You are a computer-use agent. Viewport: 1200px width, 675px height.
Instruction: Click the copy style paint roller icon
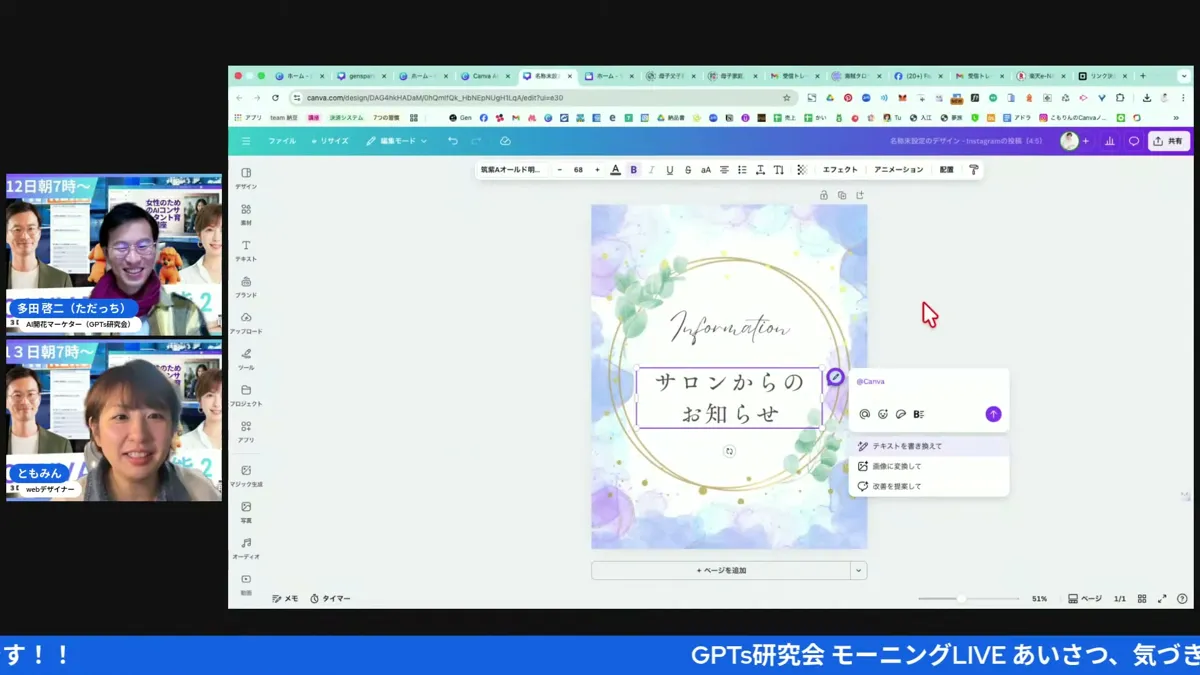[x=973, y=170]
